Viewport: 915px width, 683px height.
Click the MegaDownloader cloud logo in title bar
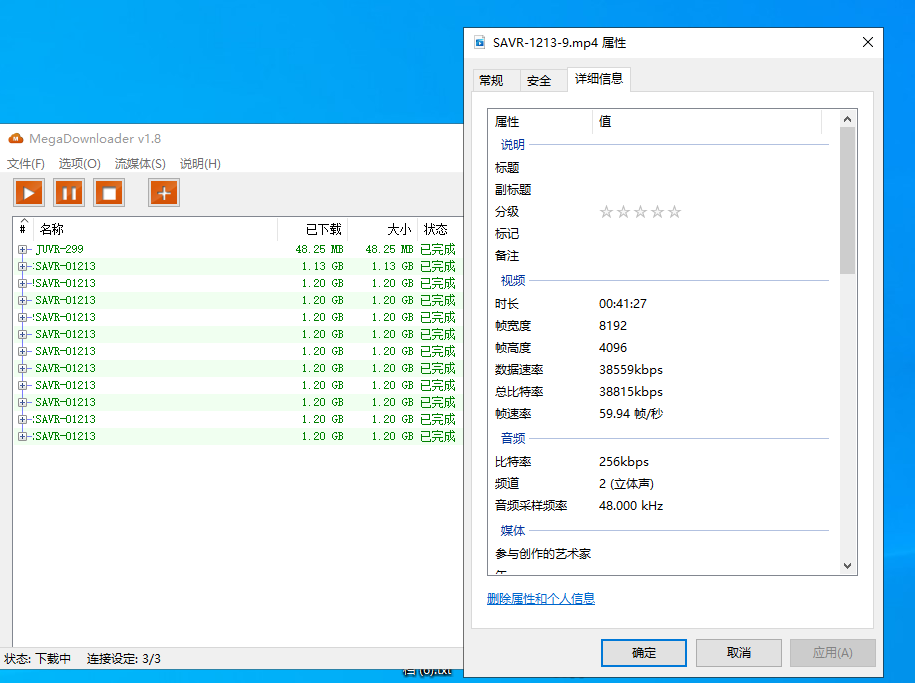(16, 138)
